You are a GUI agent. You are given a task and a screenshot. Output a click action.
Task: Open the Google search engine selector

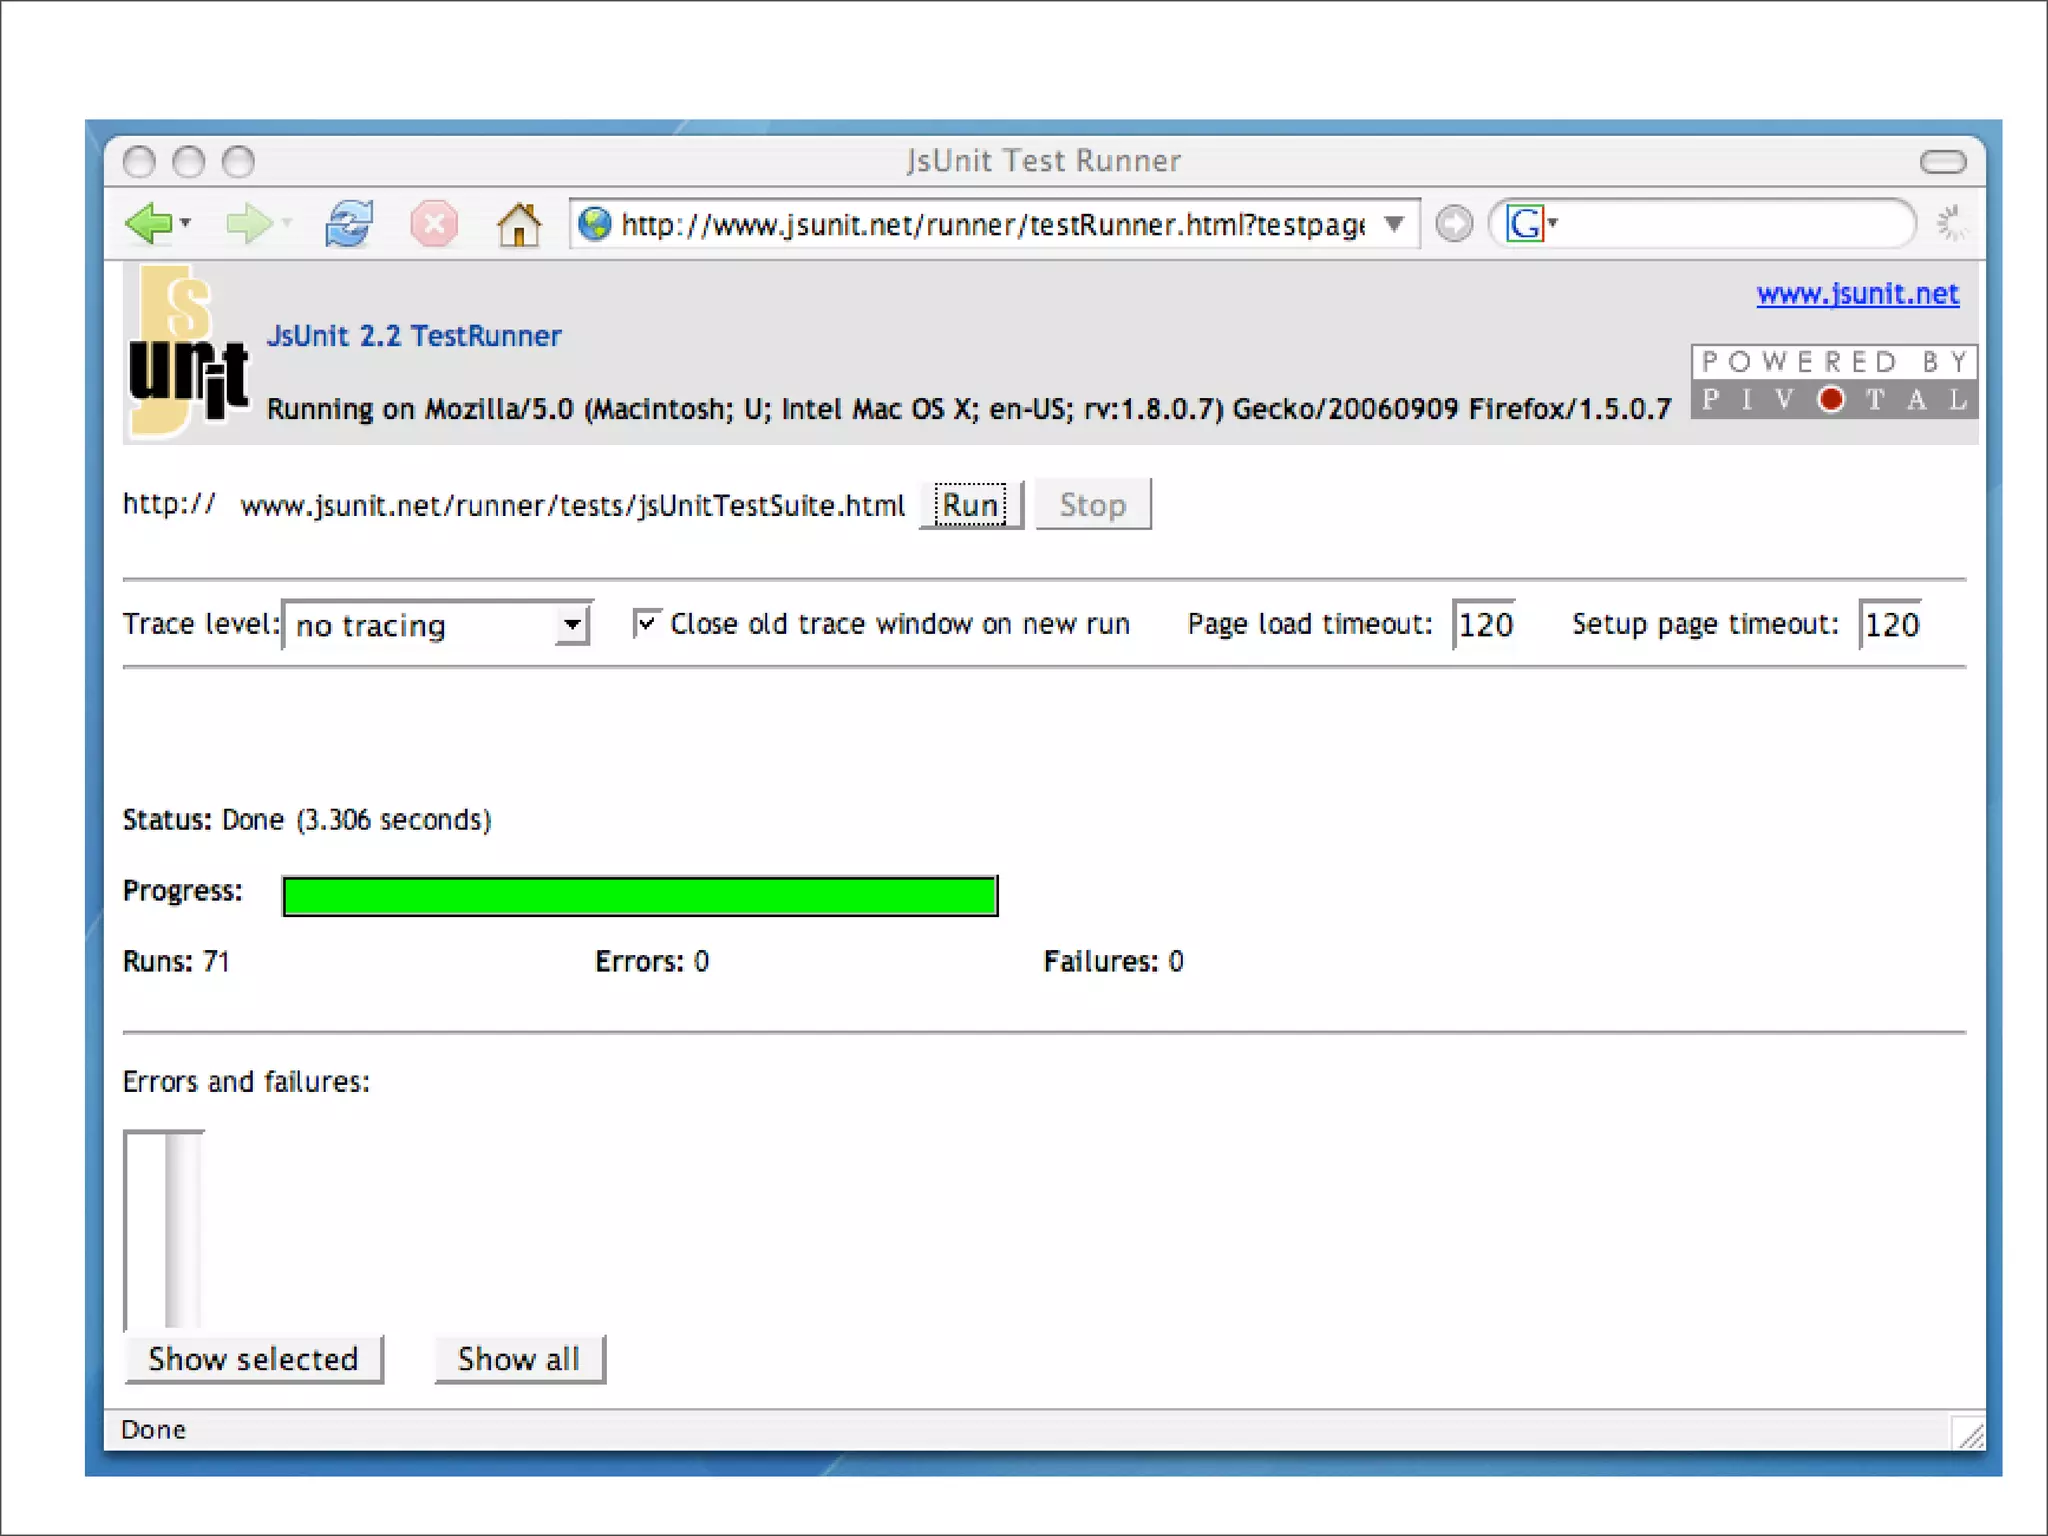click(x=1532, y=223)
